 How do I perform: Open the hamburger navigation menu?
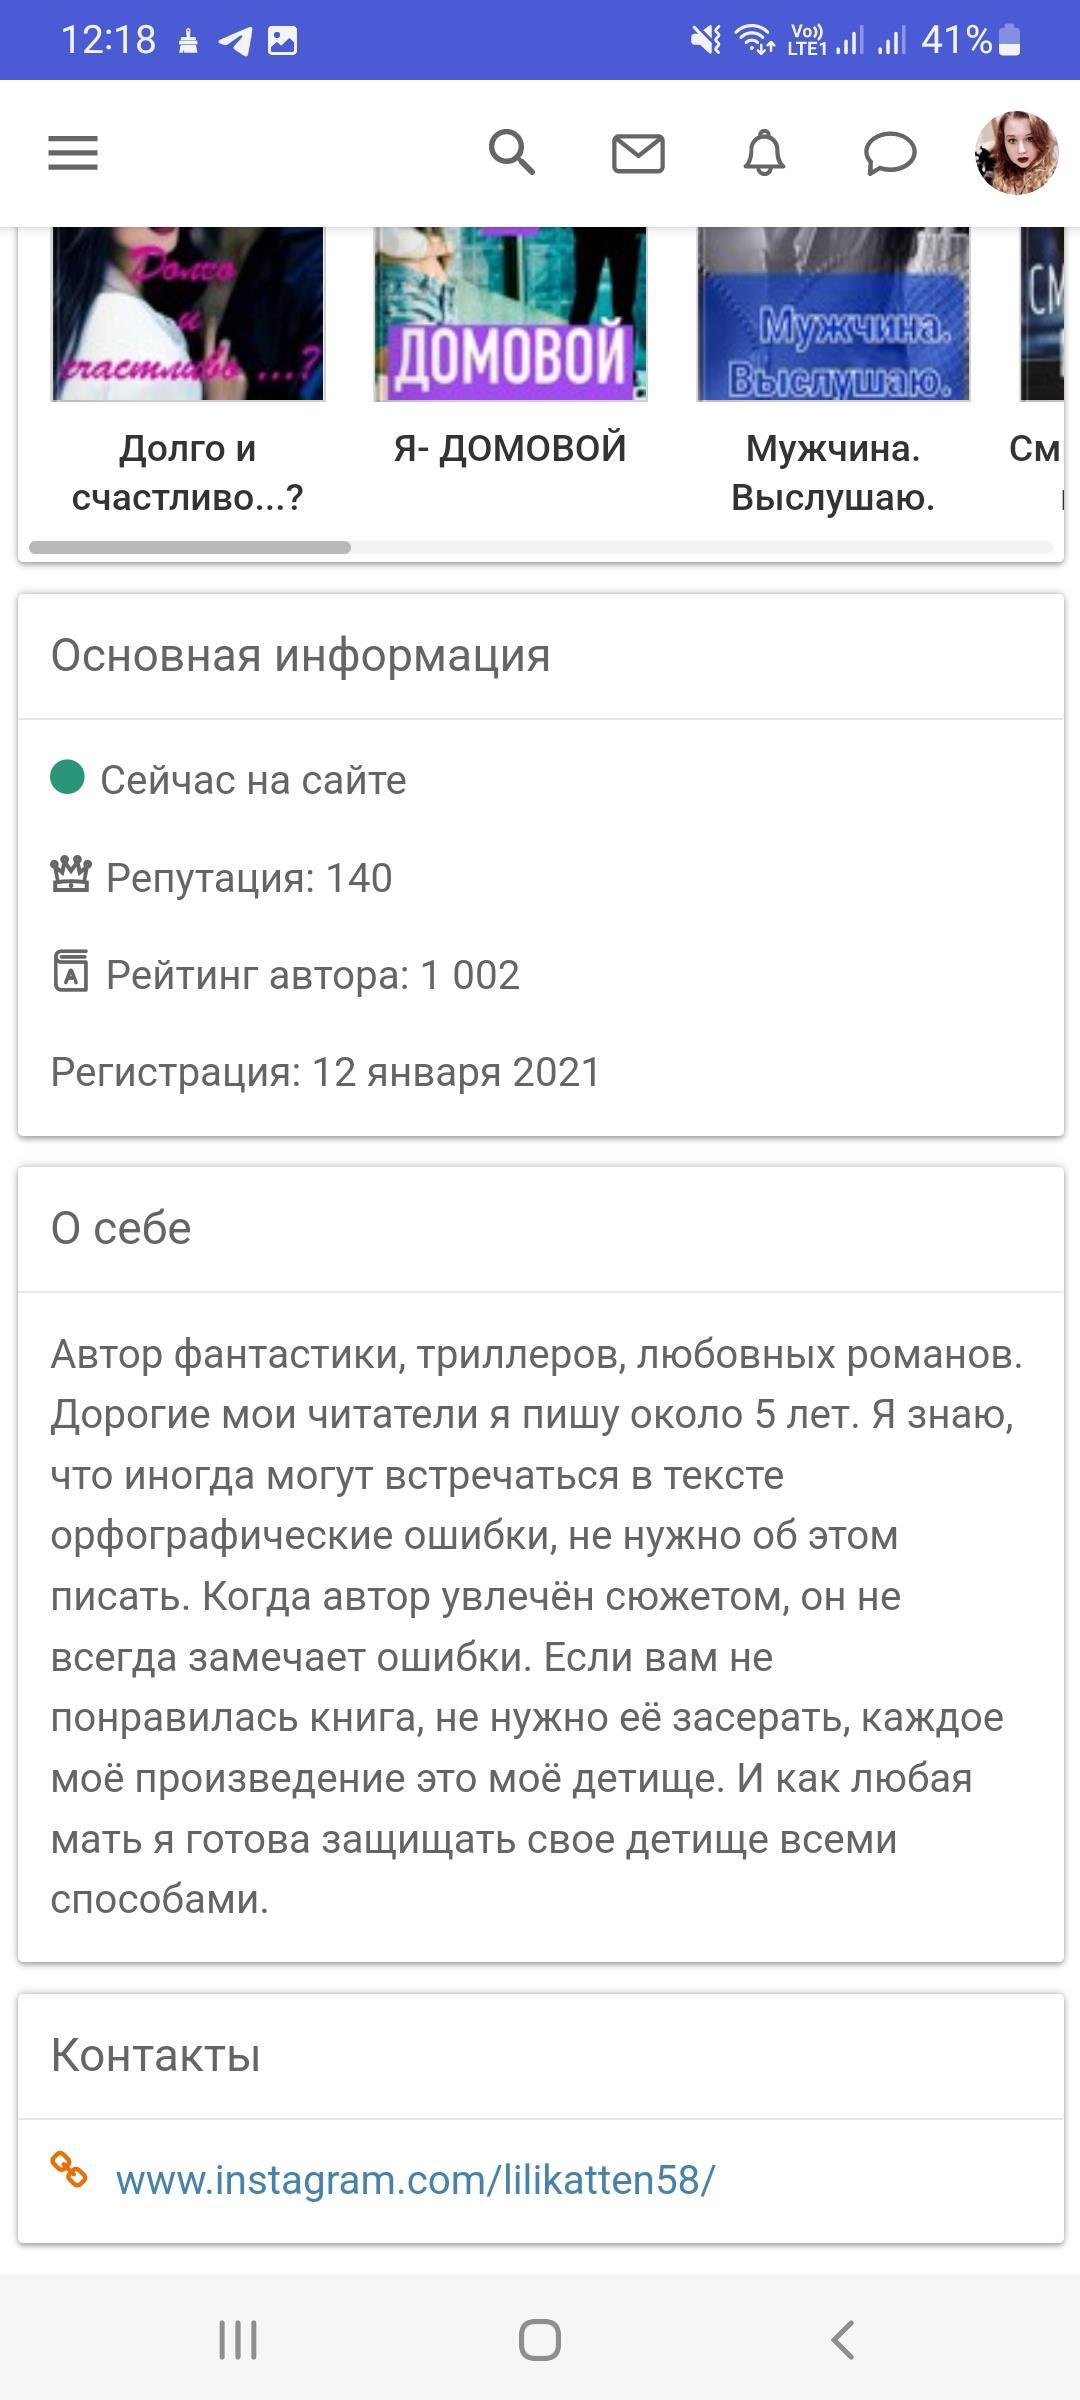pyautogui.click(x=73, y=154)
